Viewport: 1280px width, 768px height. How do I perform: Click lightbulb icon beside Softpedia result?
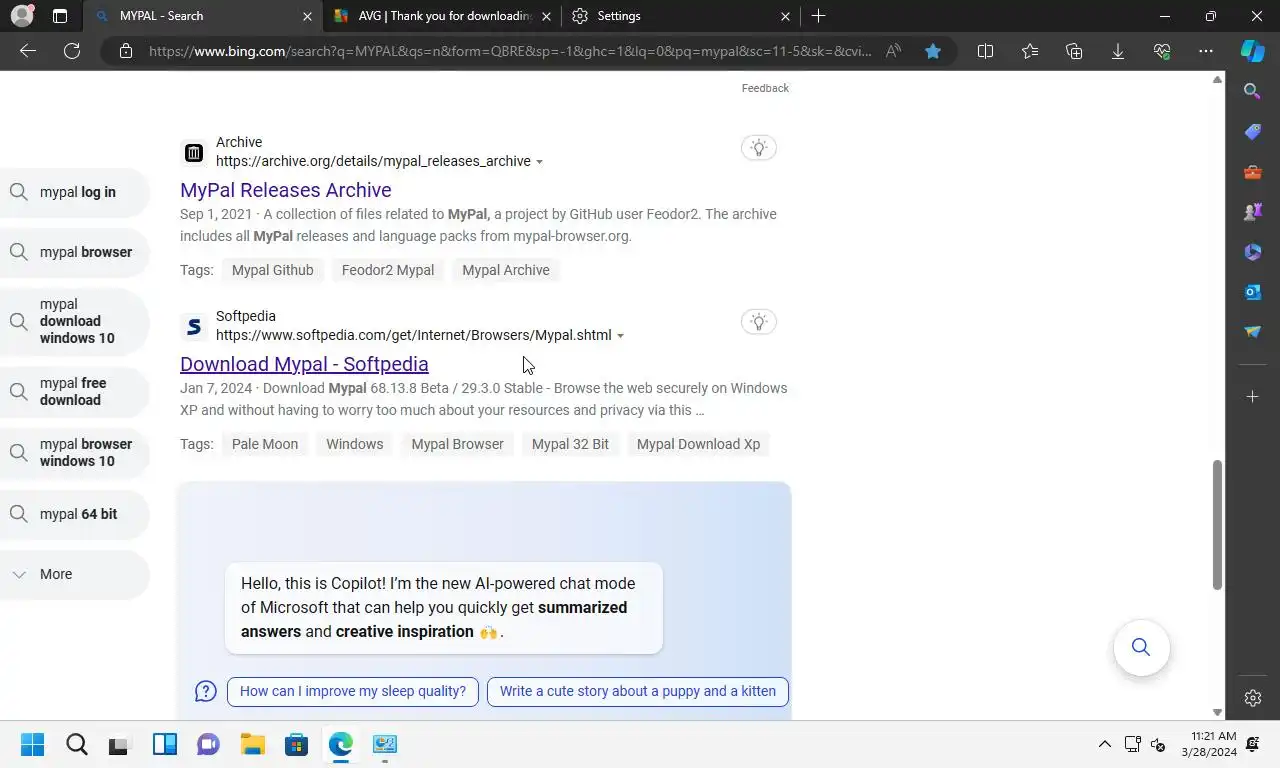pos(759,322)
